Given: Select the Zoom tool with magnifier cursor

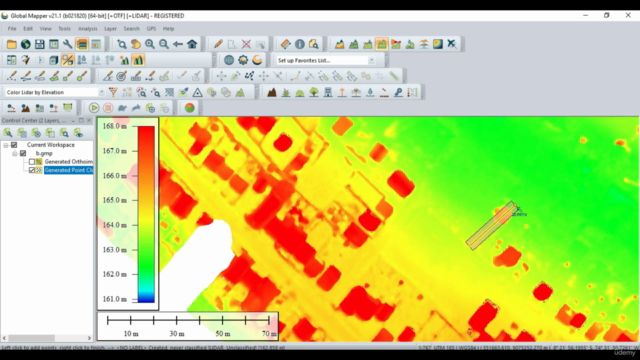Looking at the screenshot, I should click(x=122, y=44).
